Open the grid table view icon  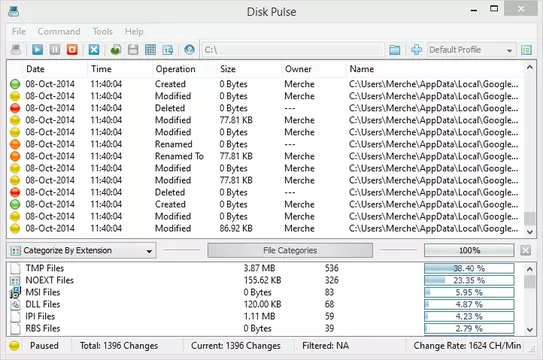tap(150, 50)
